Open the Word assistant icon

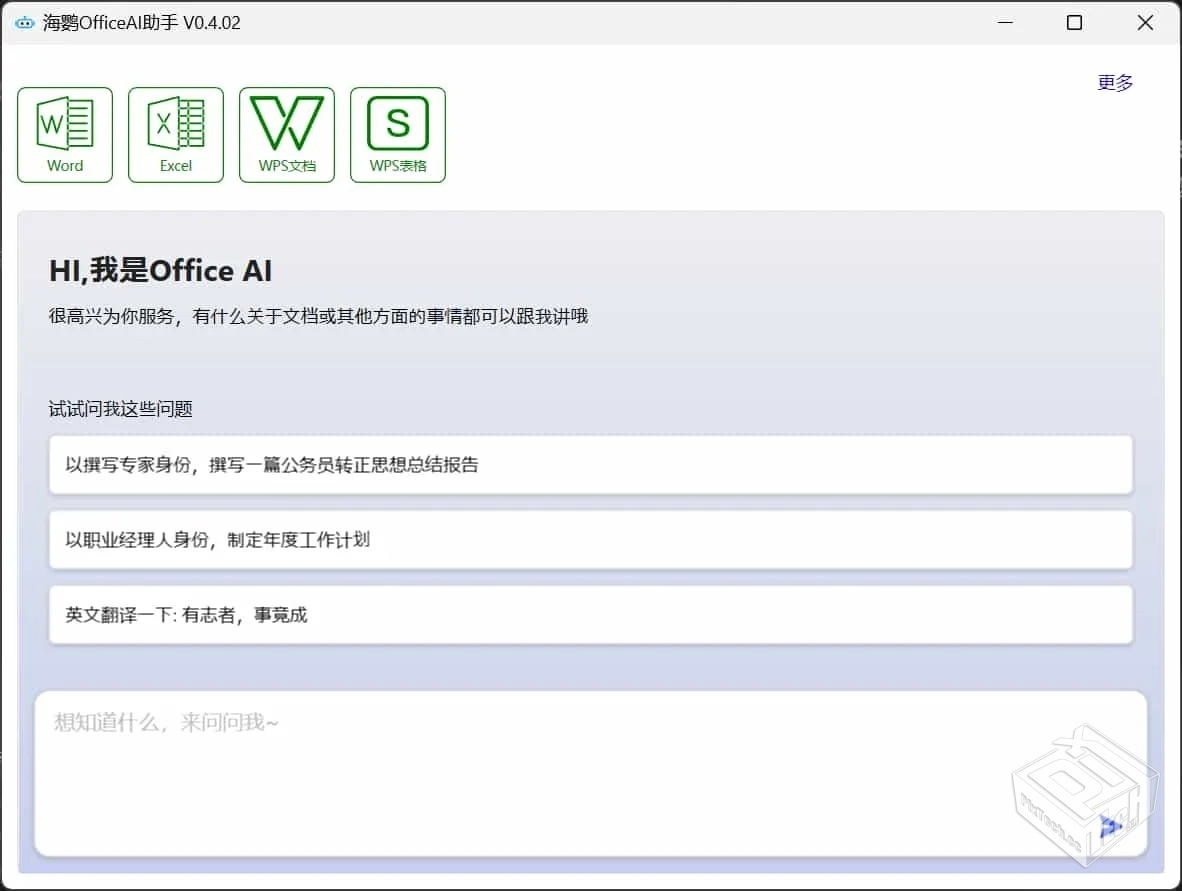pyautogui.click(x=64, y=134)
